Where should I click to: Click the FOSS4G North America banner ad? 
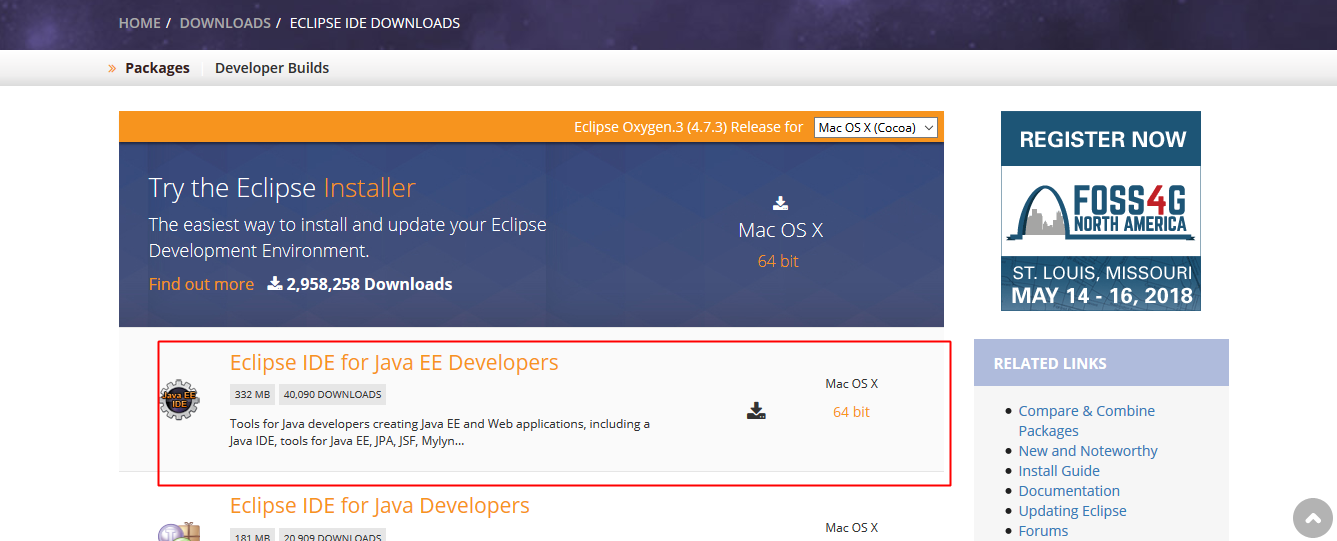(x=1101, y=211)
